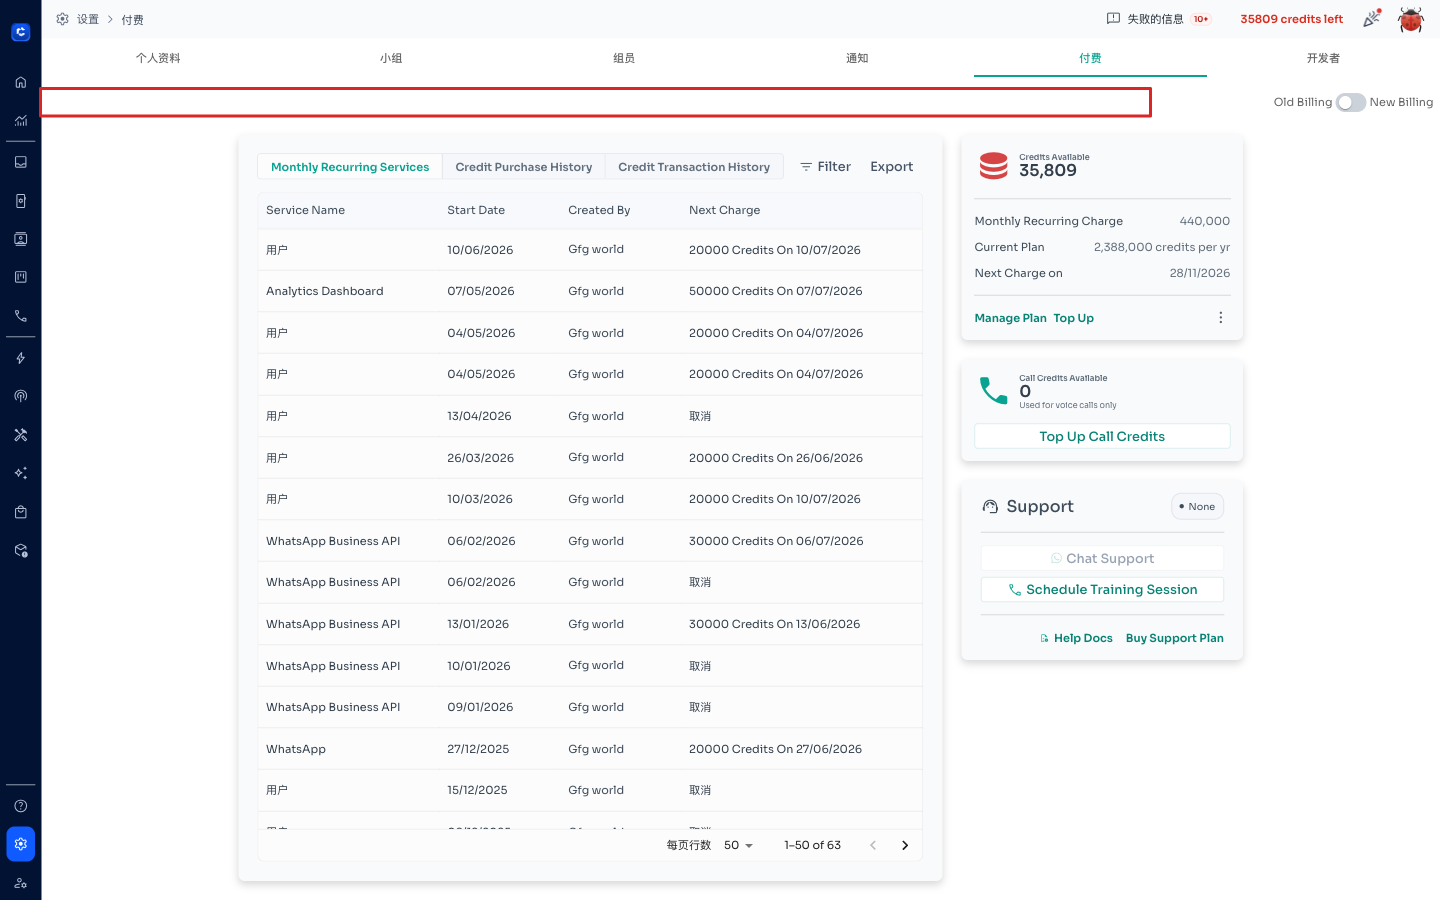Open the three-dot menu in credits card
This screenshot has width=1440, height=900.
1220,318
